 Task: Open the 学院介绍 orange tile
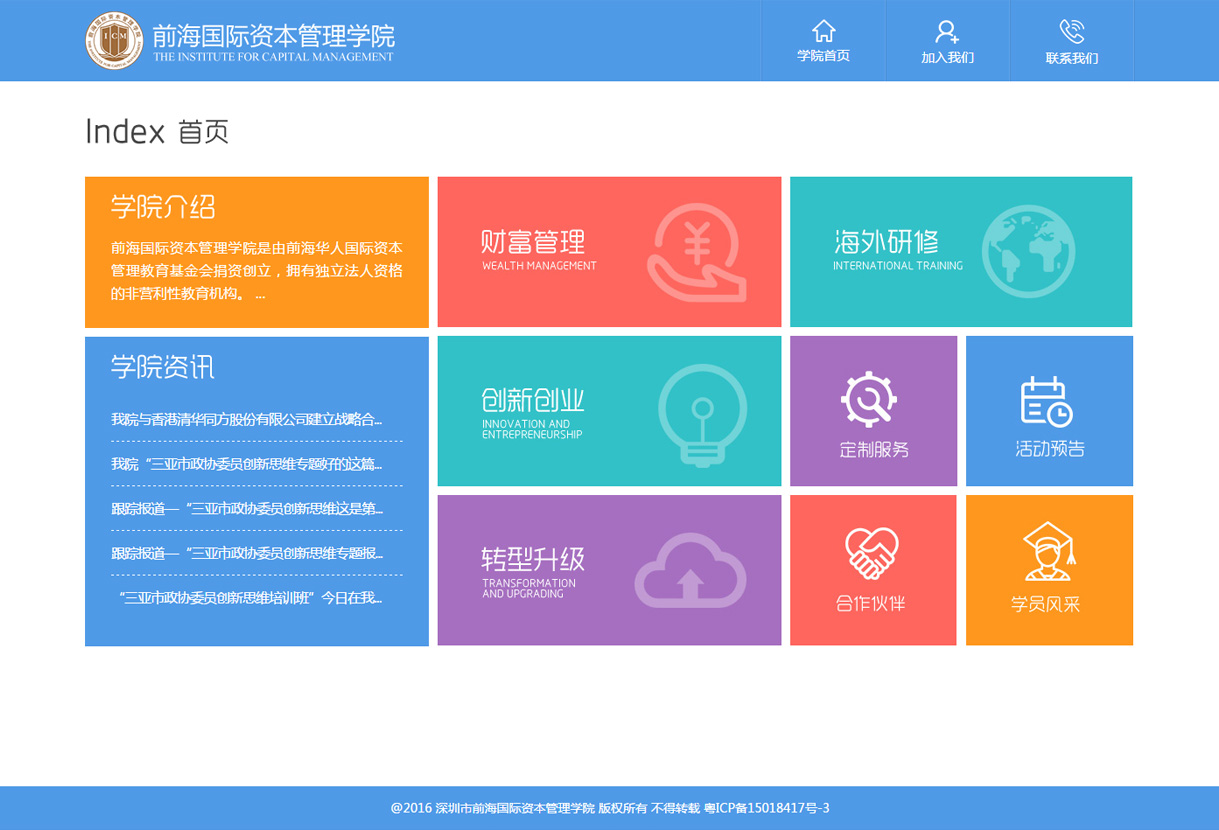coord(256,251)
